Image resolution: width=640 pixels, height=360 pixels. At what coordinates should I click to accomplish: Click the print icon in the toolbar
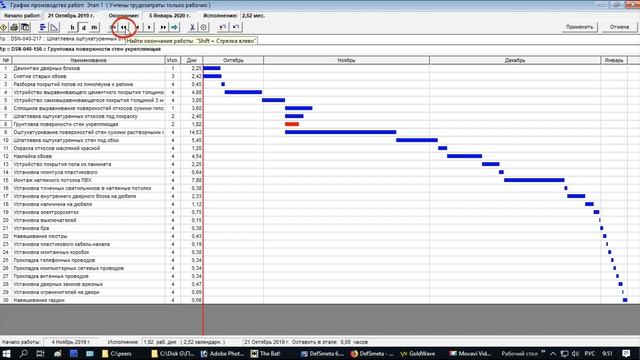click(x=14, y=27)
